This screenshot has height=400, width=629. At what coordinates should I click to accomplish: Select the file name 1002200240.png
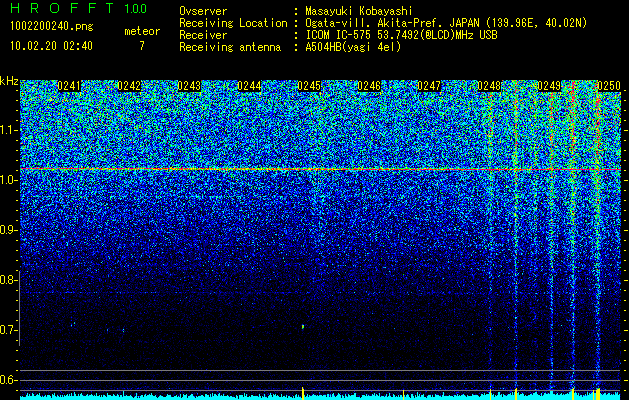[52, 26]
